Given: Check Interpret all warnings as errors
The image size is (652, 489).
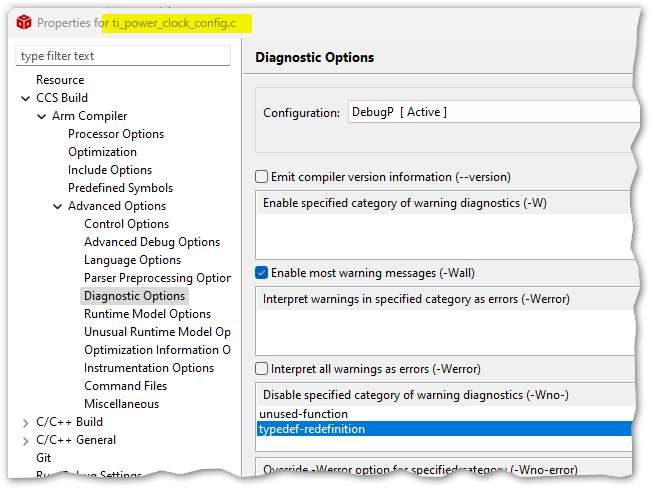Looking at the screenshot, I should pos(262,369).
